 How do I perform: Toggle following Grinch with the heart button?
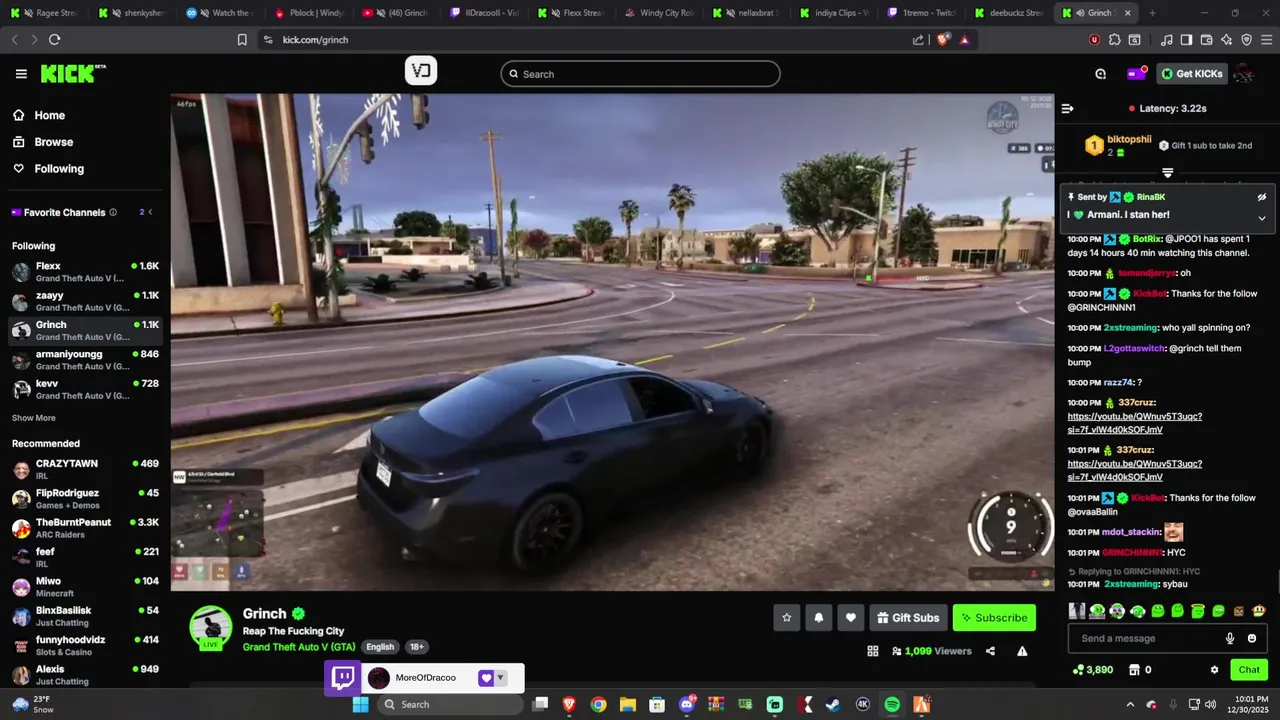point(850,618)
